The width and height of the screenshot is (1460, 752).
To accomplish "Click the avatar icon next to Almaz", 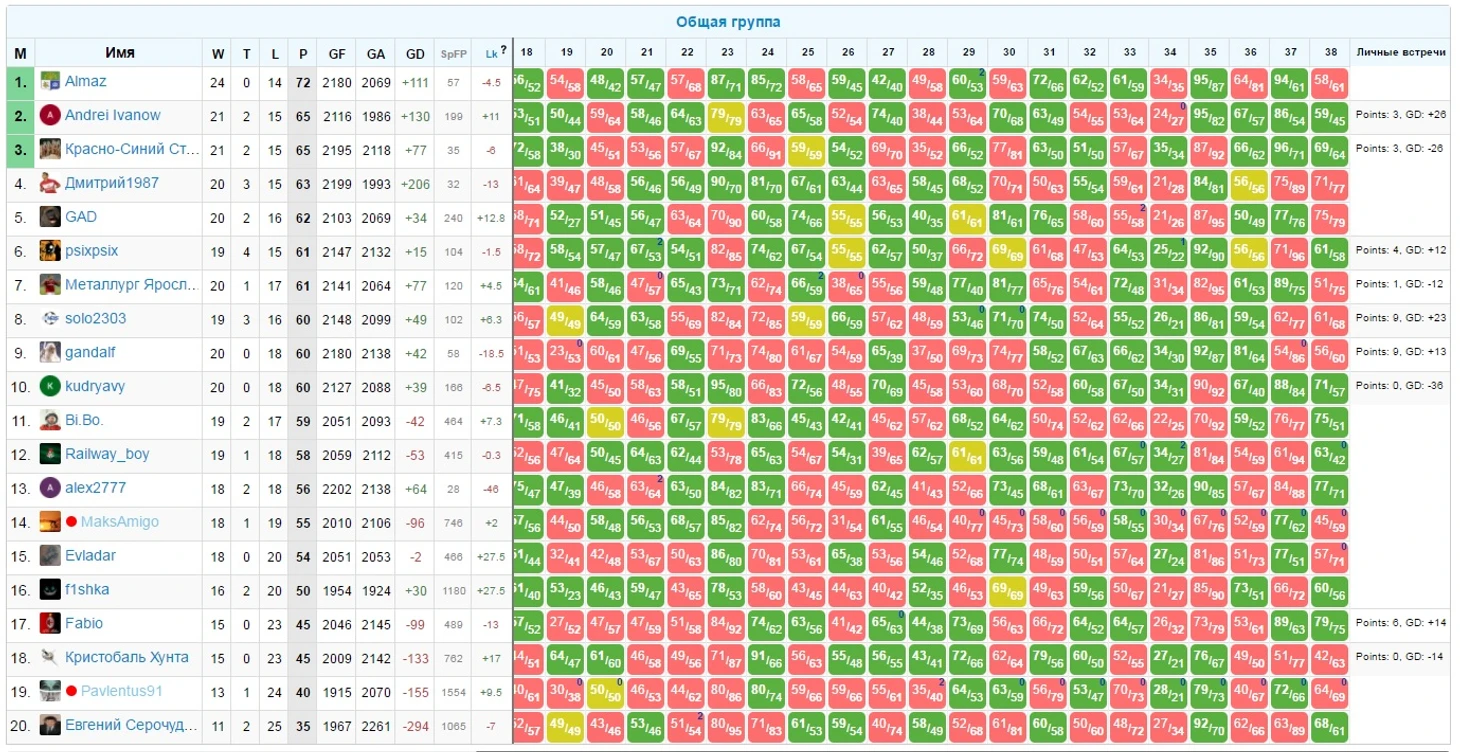I will (x=50, y=83).
